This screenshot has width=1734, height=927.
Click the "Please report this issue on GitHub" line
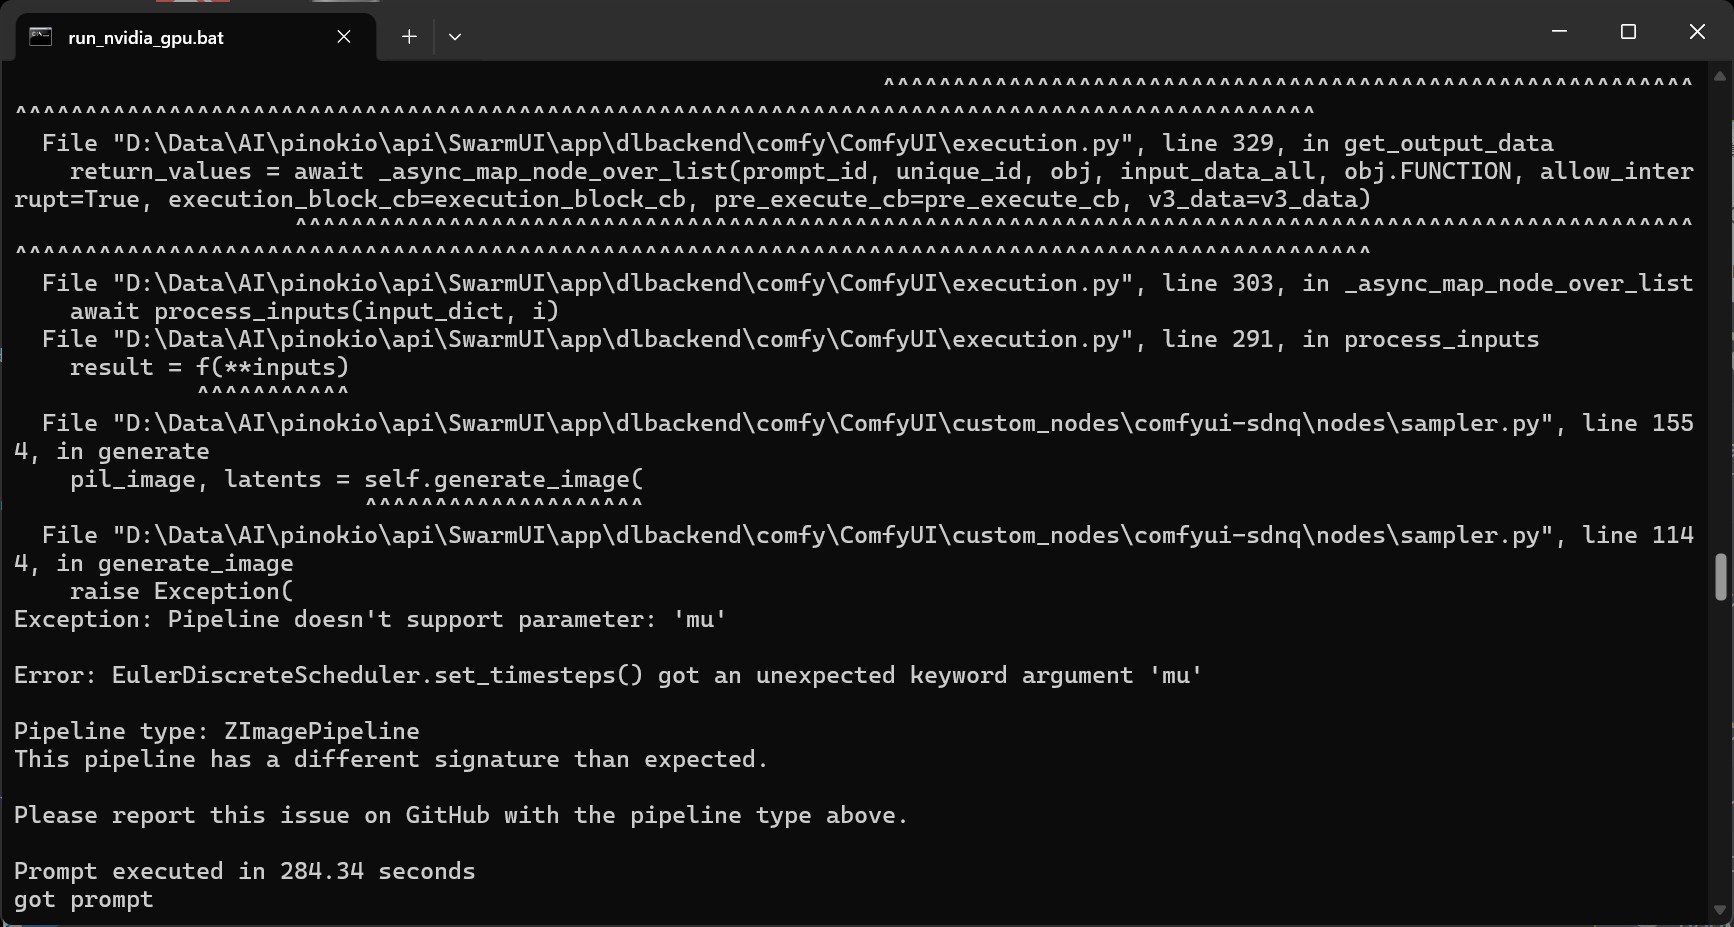(460, 816)
